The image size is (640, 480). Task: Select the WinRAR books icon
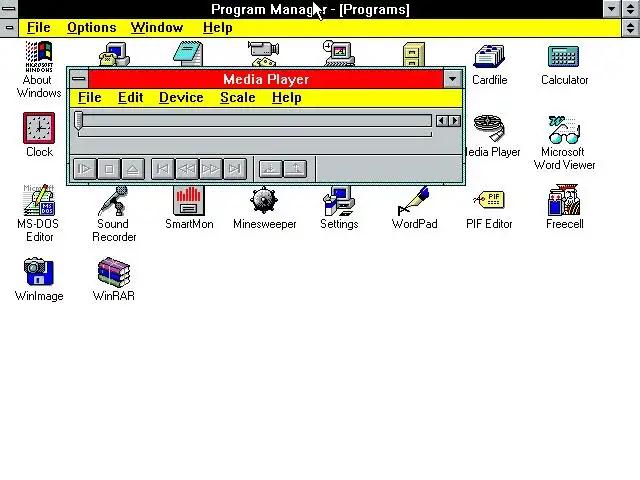pyautogui.click(x=113, y=272)
